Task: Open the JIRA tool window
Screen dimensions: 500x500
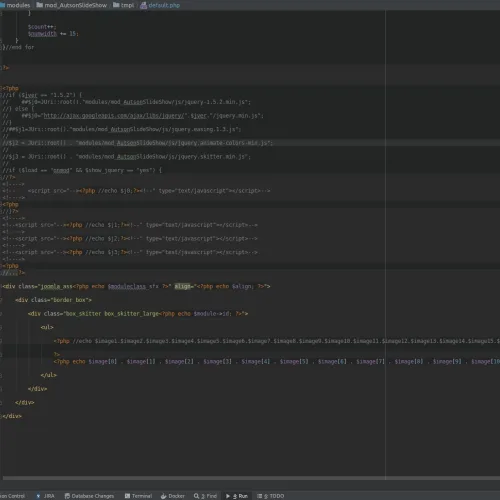Action: [45, 496]
